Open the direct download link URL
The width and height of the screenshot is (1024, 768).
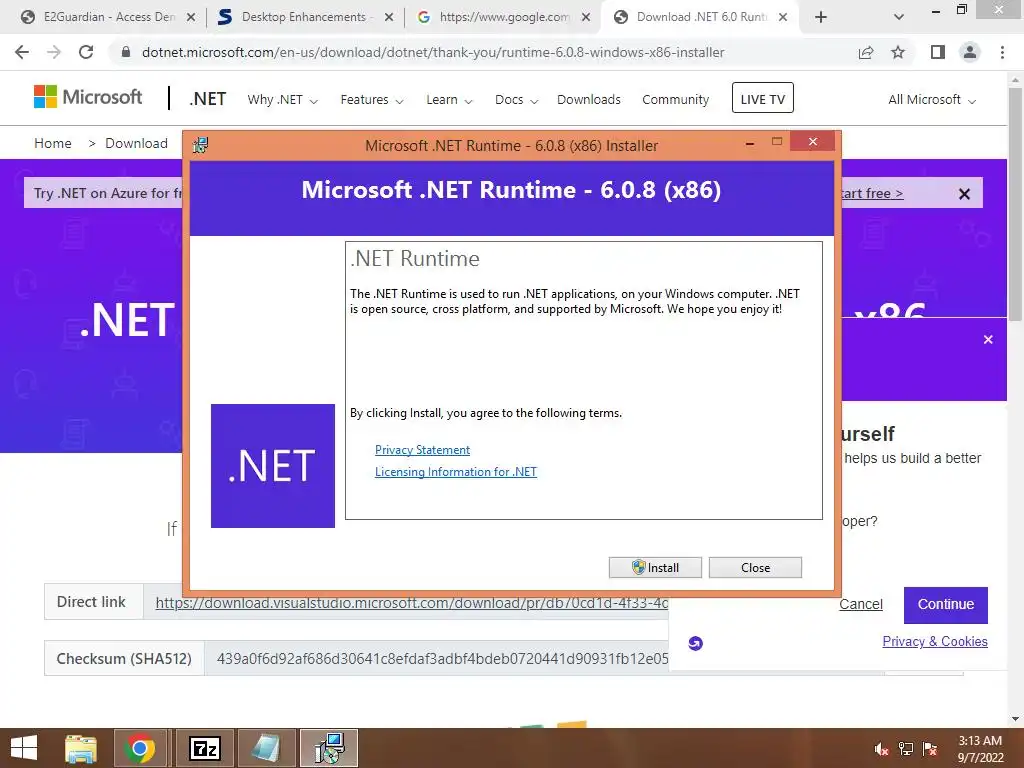coord(411,602)
